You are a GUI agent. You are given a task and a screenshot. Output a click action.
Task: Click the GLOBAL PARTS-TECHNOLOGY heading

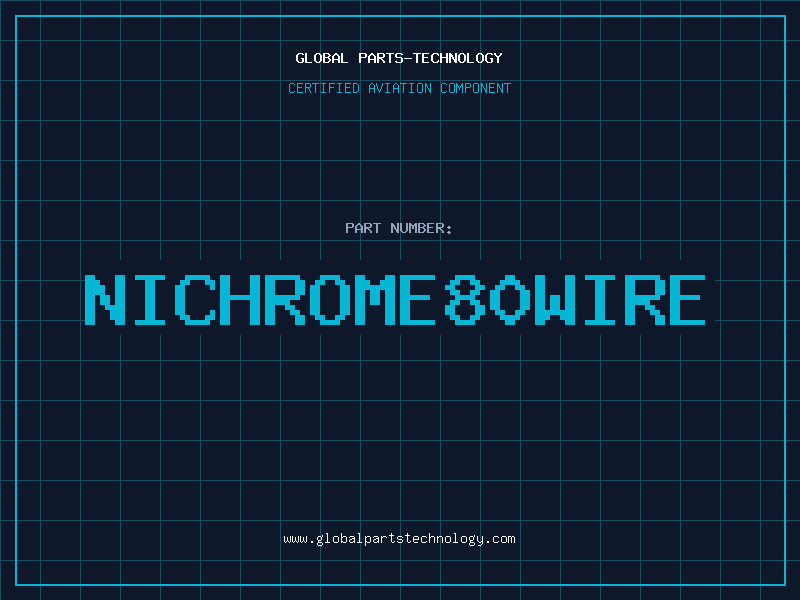[399, 59]
